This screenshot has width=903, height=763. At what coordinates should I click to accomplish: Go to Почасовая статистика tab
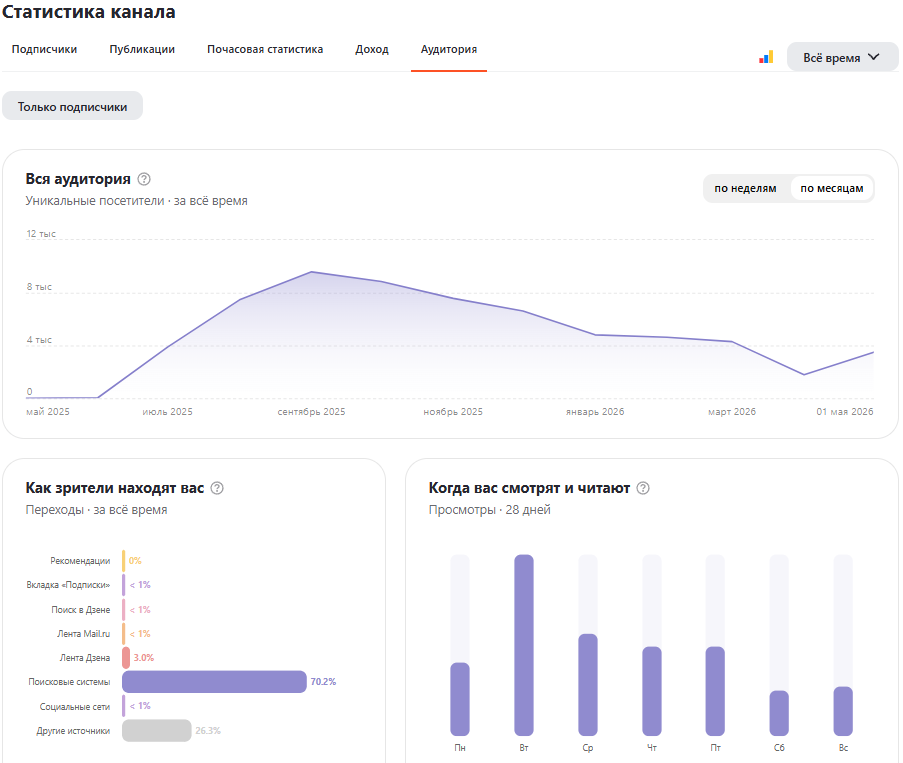pyautogui.click(x=265, y=50)
